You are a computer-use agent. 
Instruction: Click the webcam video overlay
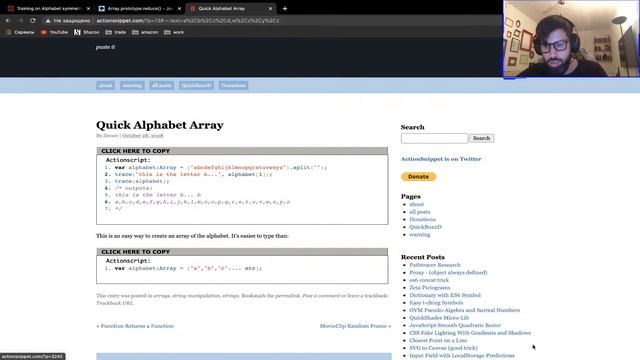pos(571,38)
